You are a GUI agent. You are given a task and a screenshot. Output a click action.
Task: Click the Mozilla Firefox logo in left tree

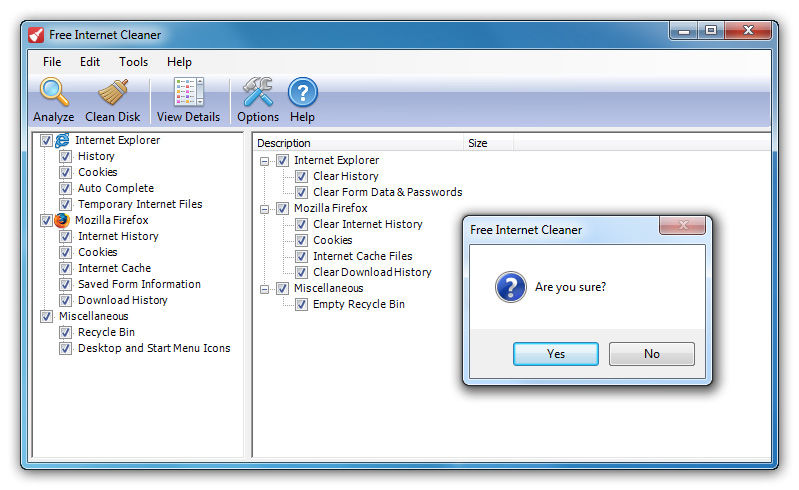pyautogui.click(x=63, y=220)
